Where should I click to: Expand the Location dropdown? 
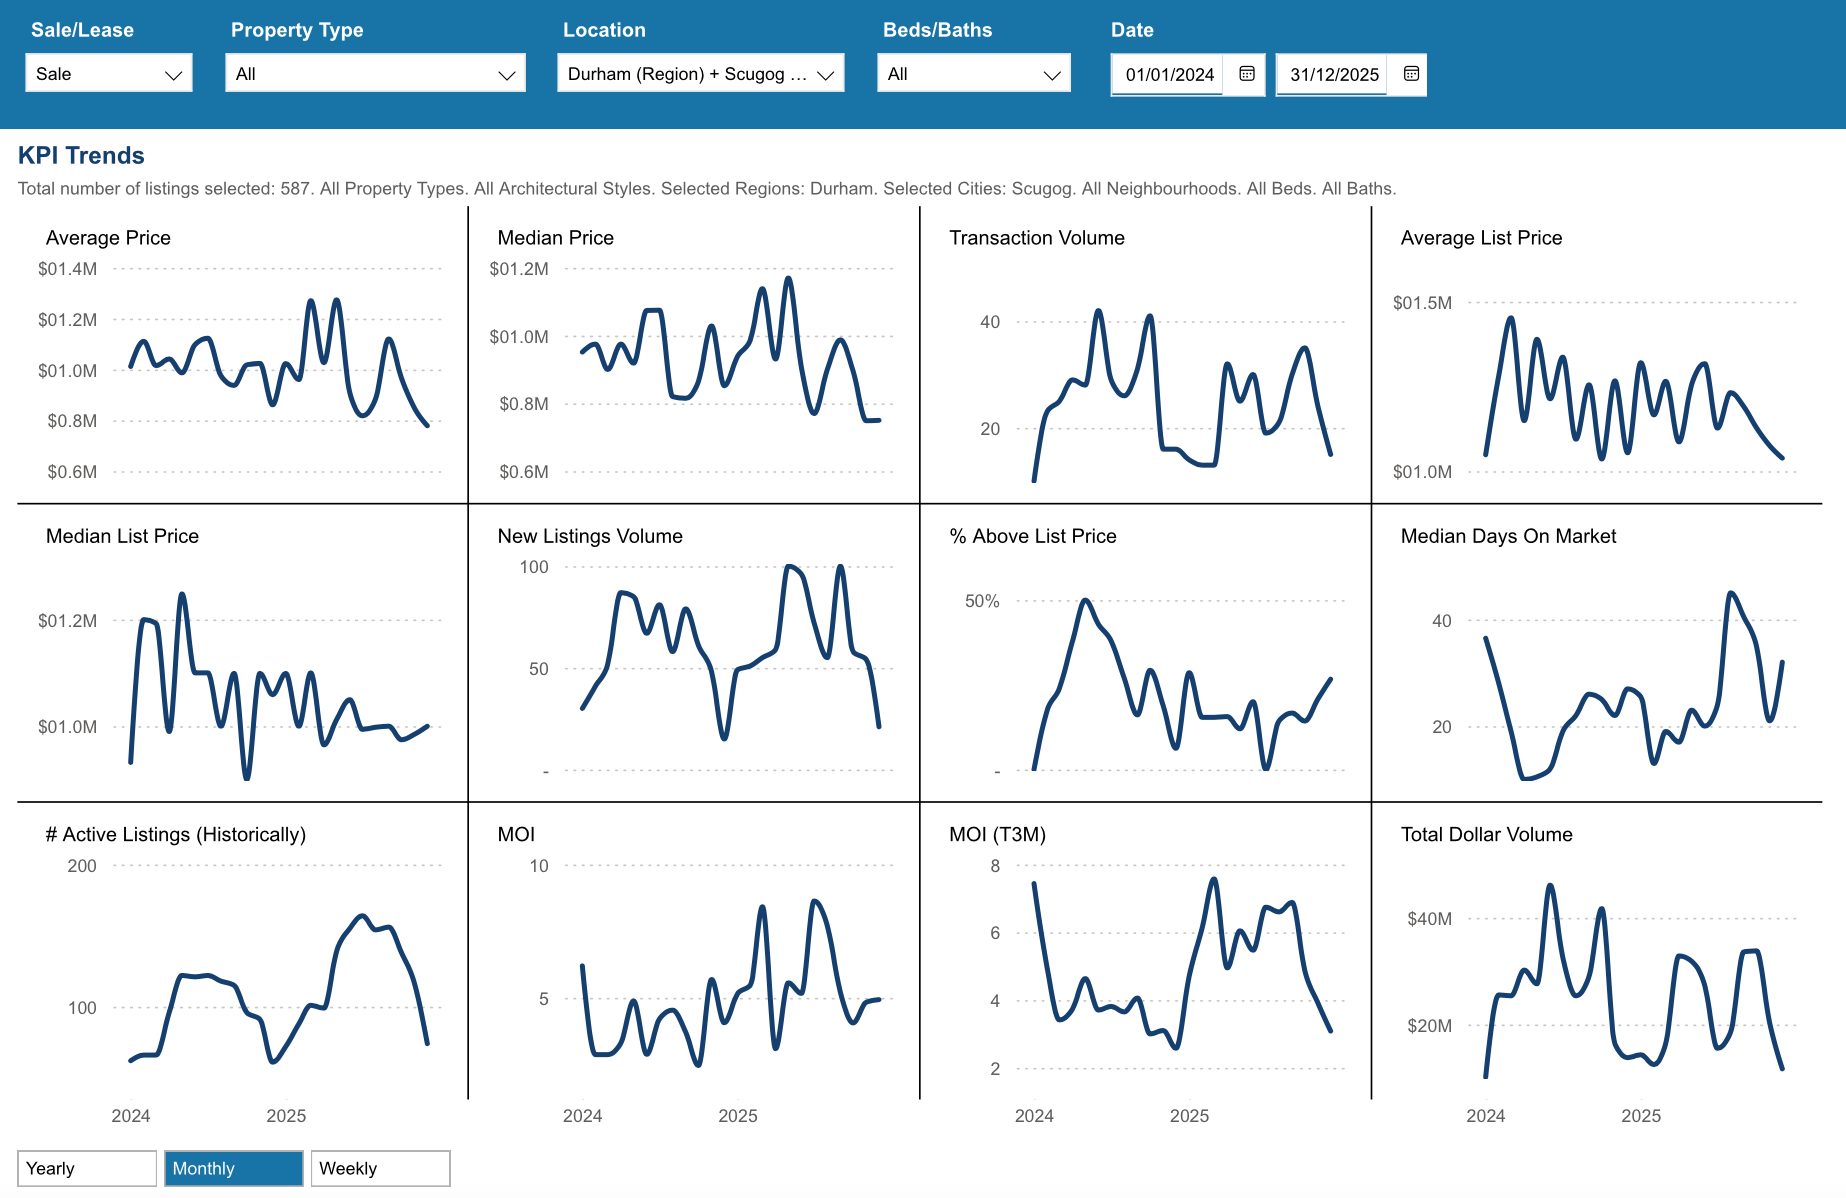click(700, 74)
